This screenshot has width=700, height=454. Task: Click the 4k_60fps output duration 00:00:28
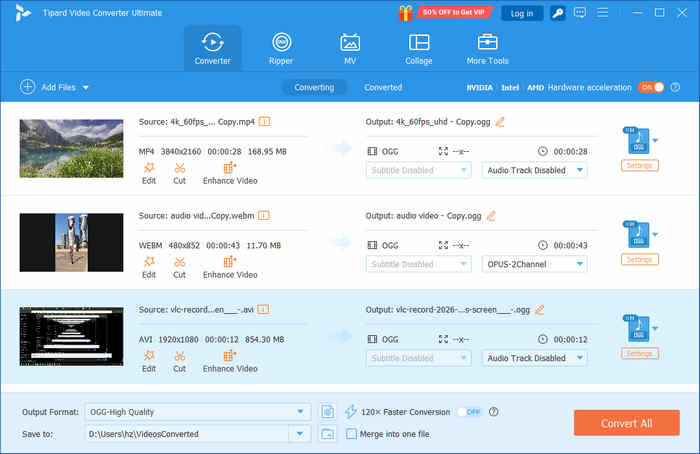pos(570,151)
